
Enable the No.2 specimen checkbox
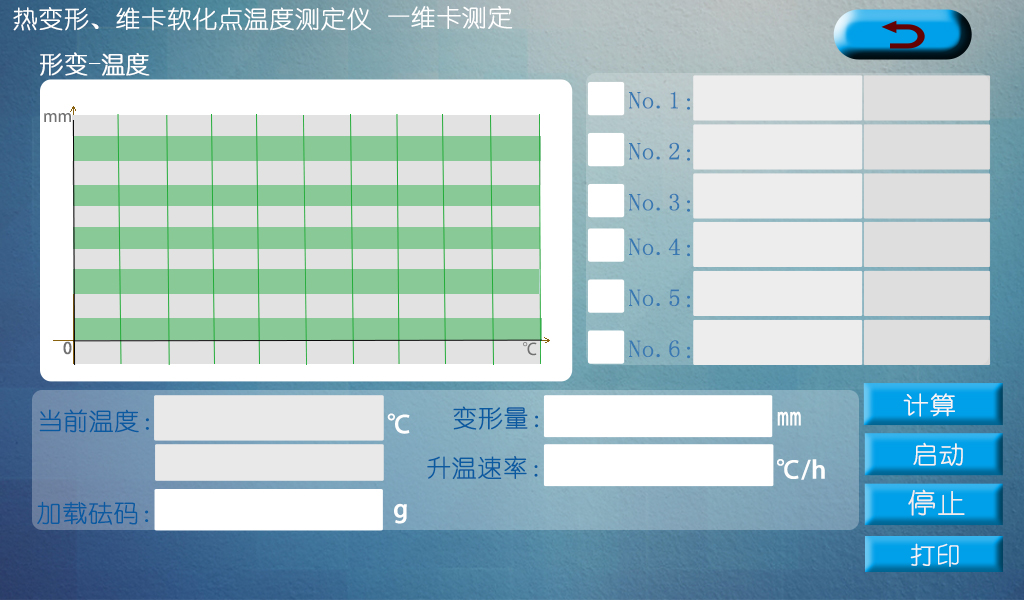[606, 148]
